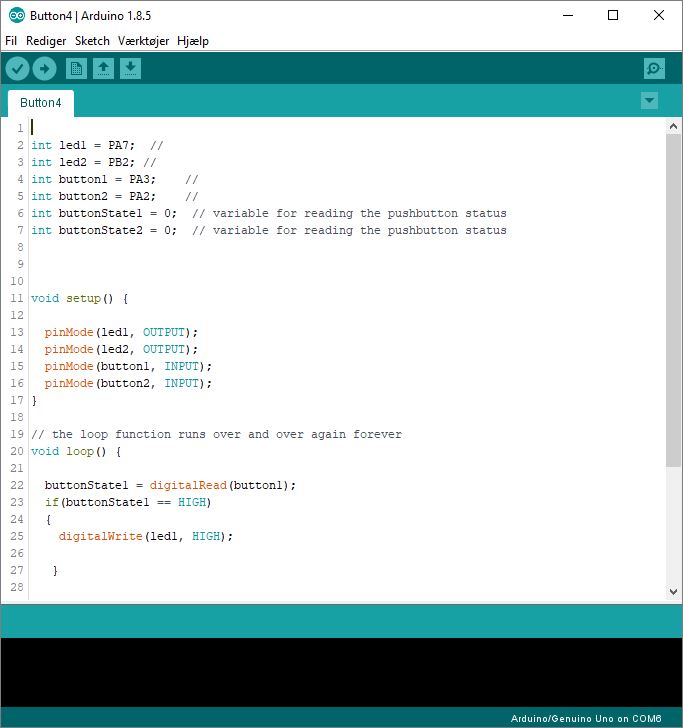Maximize the Arduino window

pos(613,15)
